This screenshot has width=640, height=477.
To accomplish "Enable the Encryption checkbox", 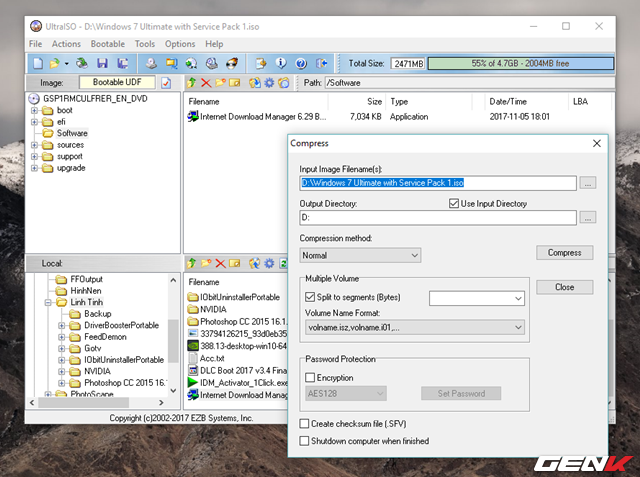I will tap(310, 377).
